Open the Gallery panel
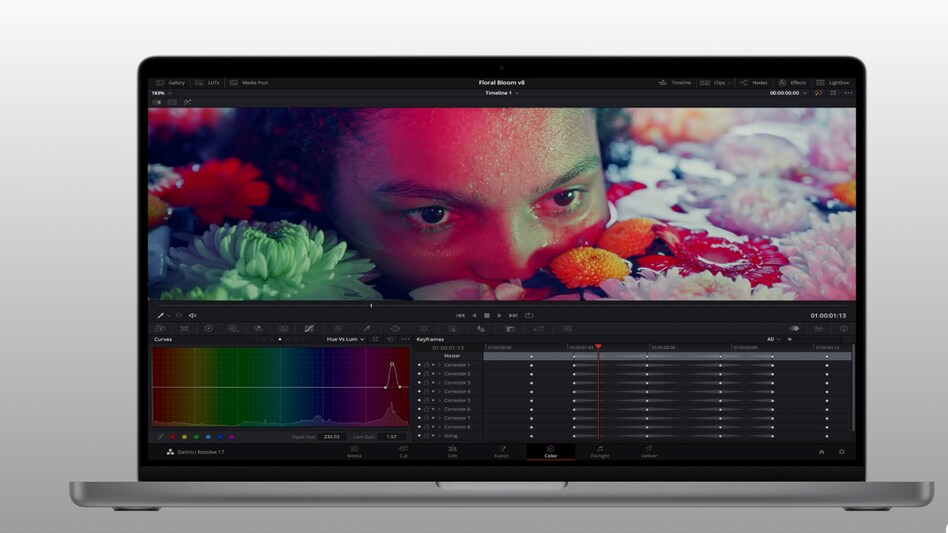This screenshot has width=948, height=533. (x=170, y=83)
